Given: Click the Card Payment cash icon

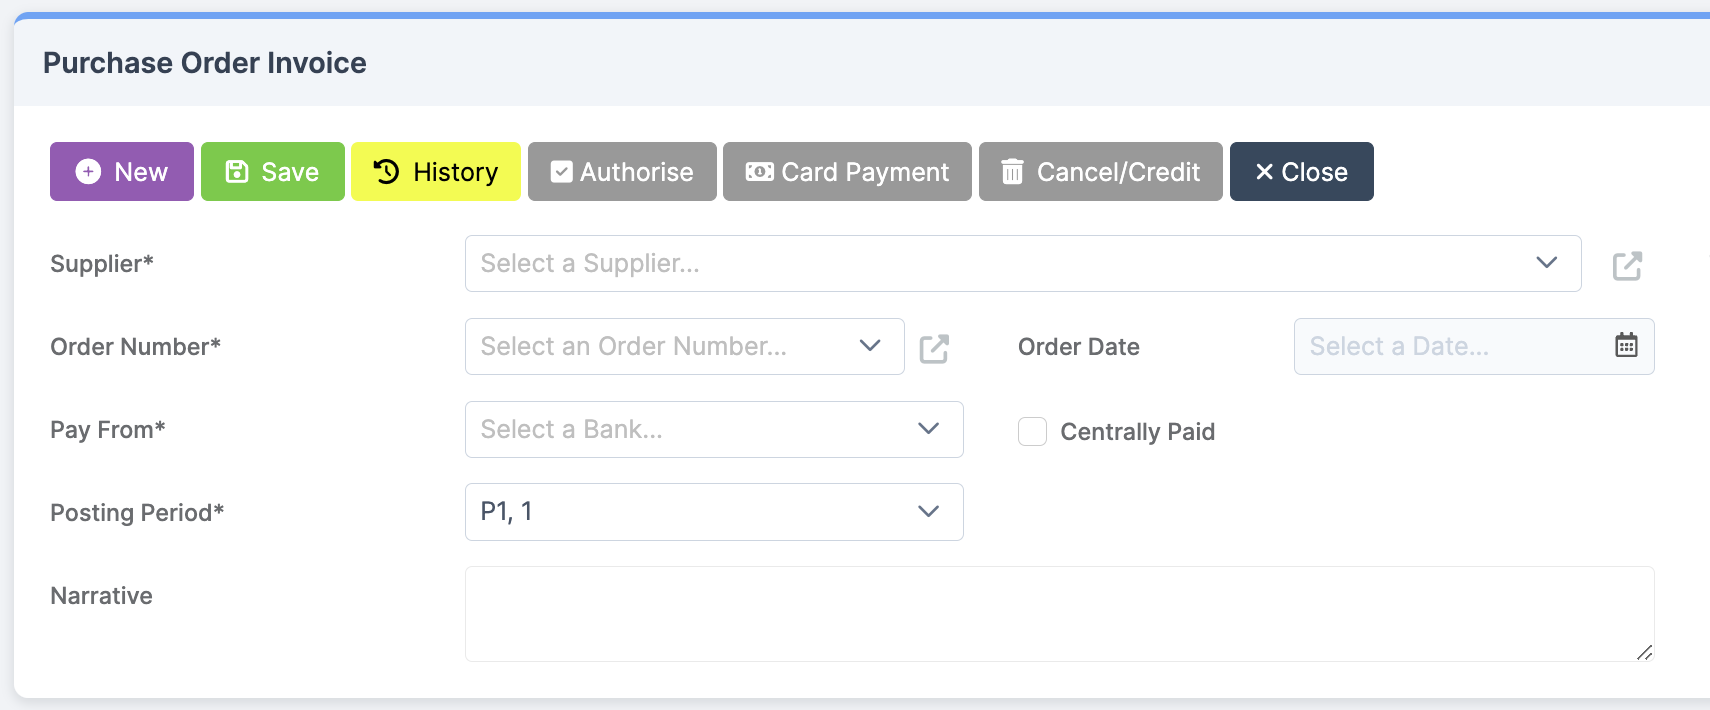Looking at the screenshot, I should pyautogui.click(x=759, y=172).
